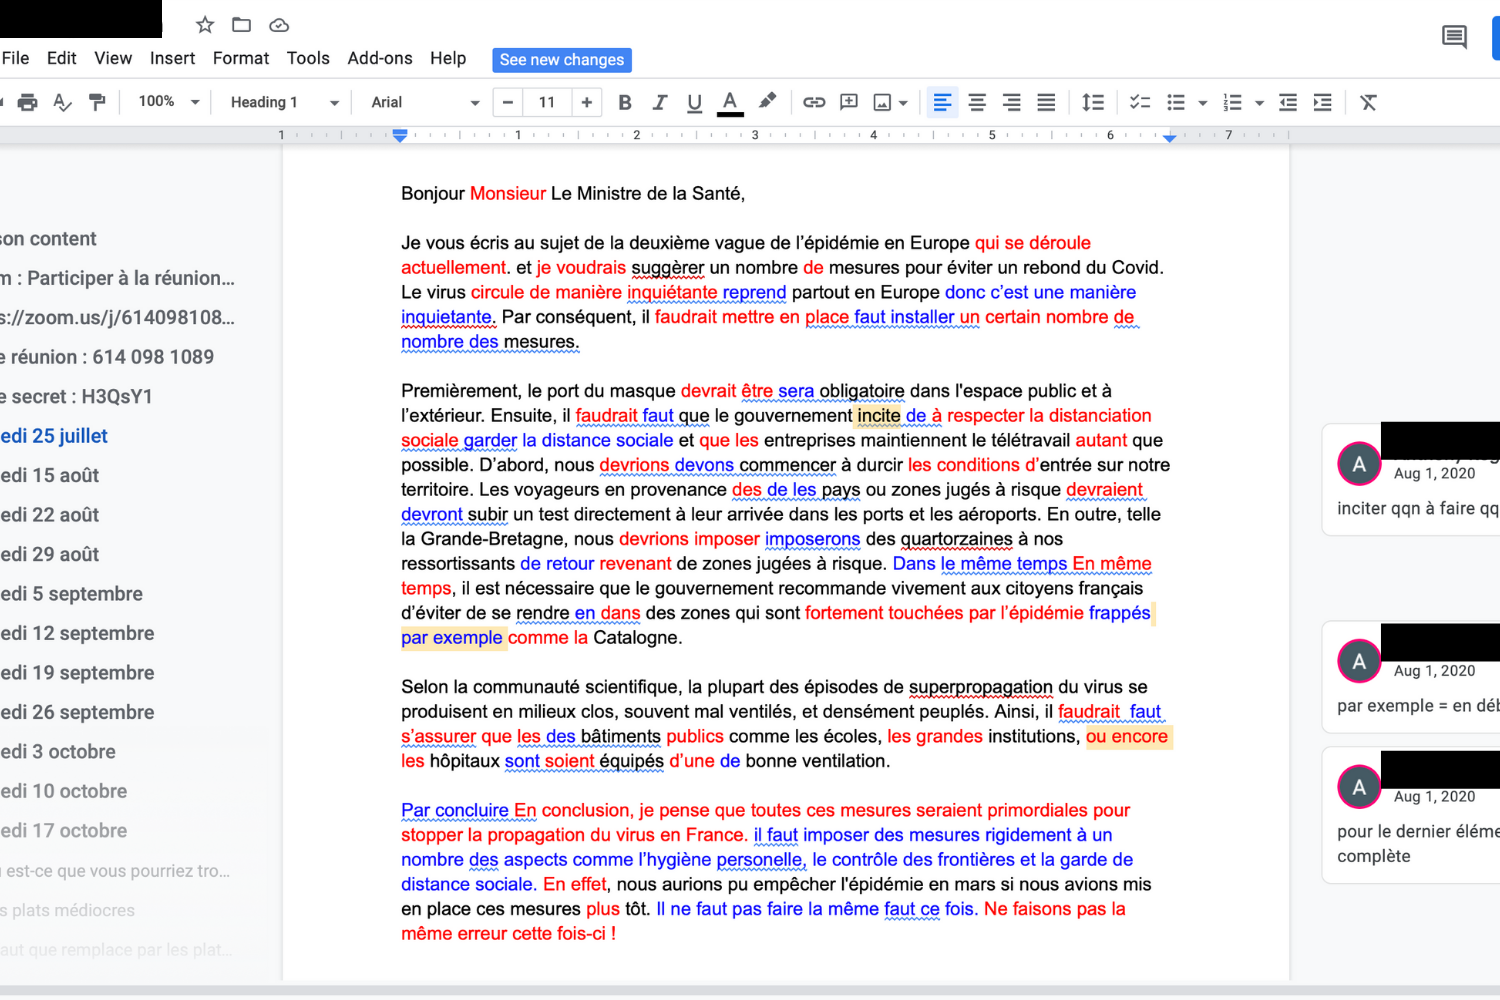
Task: Expand numbered list style arrow
Action: (x=1259, y=103)
